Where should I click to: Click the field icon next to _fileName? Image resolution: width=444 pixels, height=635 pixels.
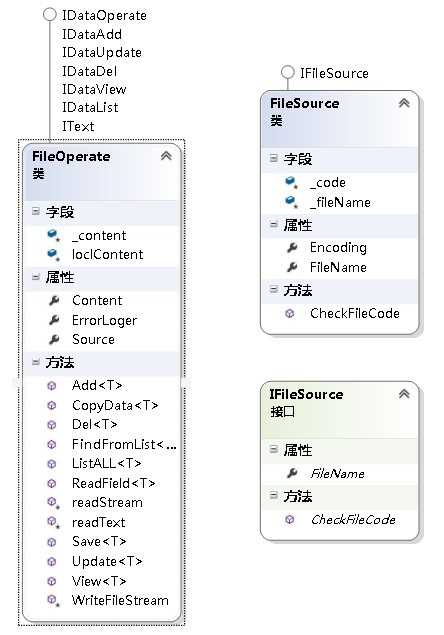click(292, 202)
